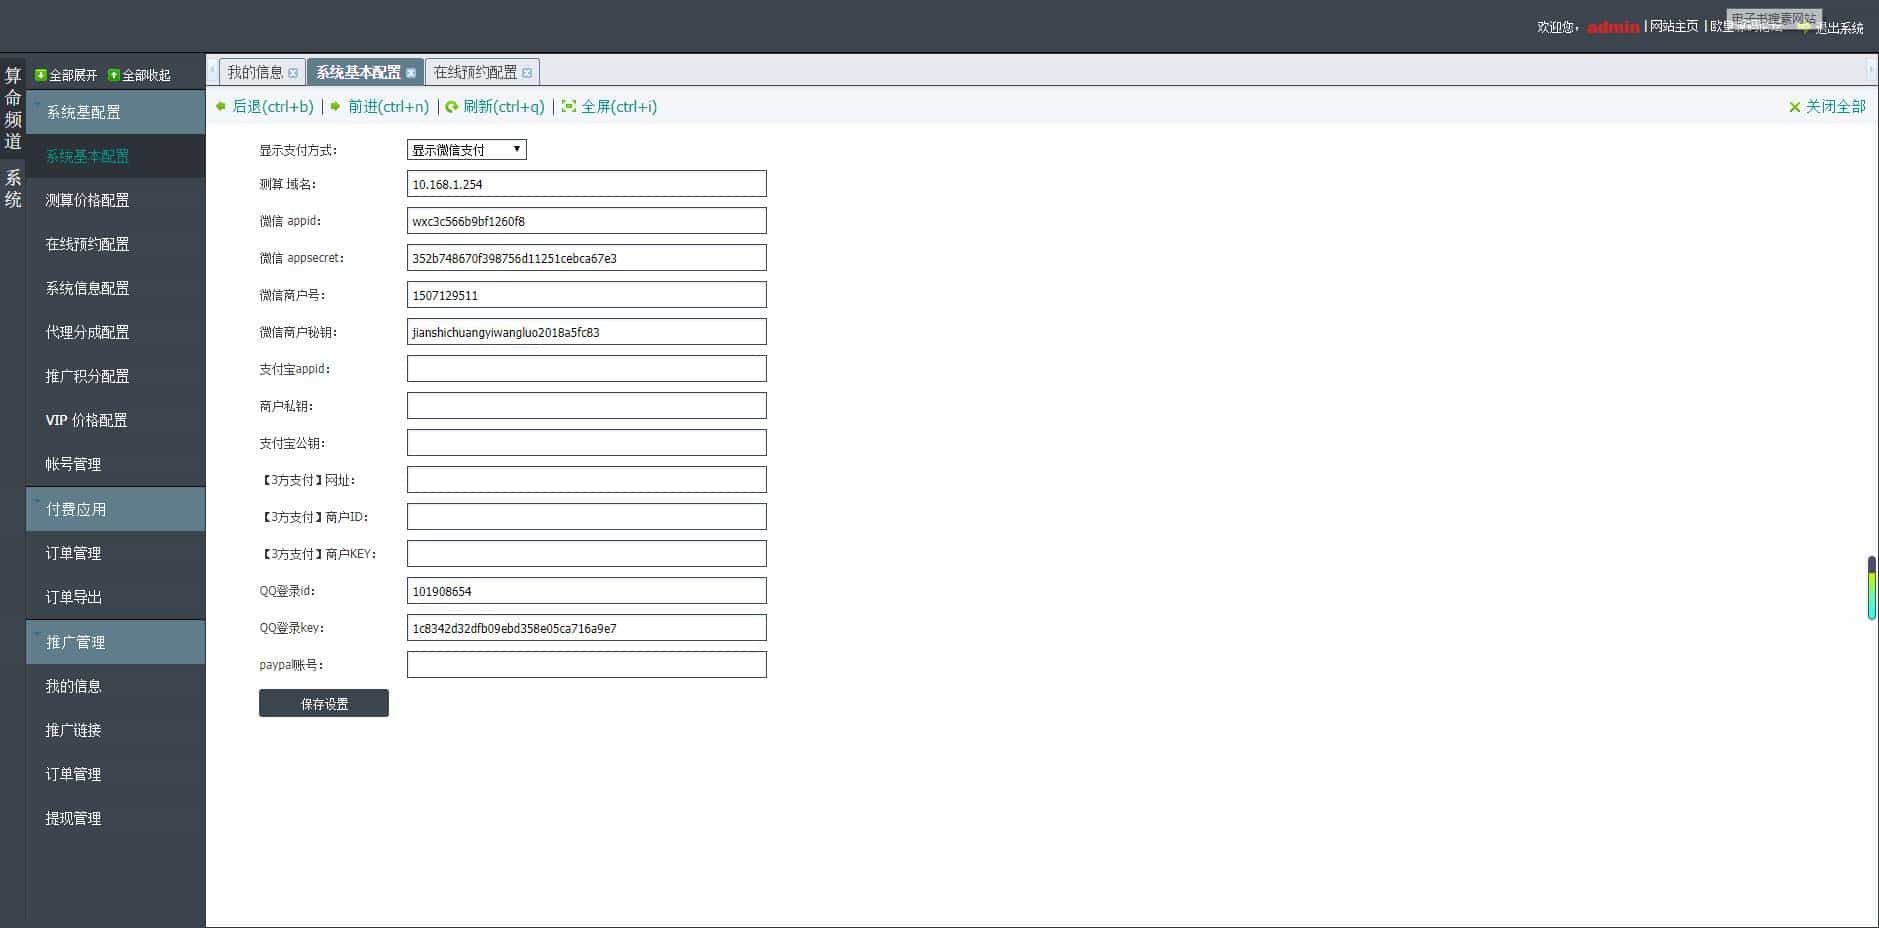The width and height of the screenshot is (1879, 928).
Task: Click the 全部收起 collapse-all icon
Action: pyautogui.click(x=114, y=75)
